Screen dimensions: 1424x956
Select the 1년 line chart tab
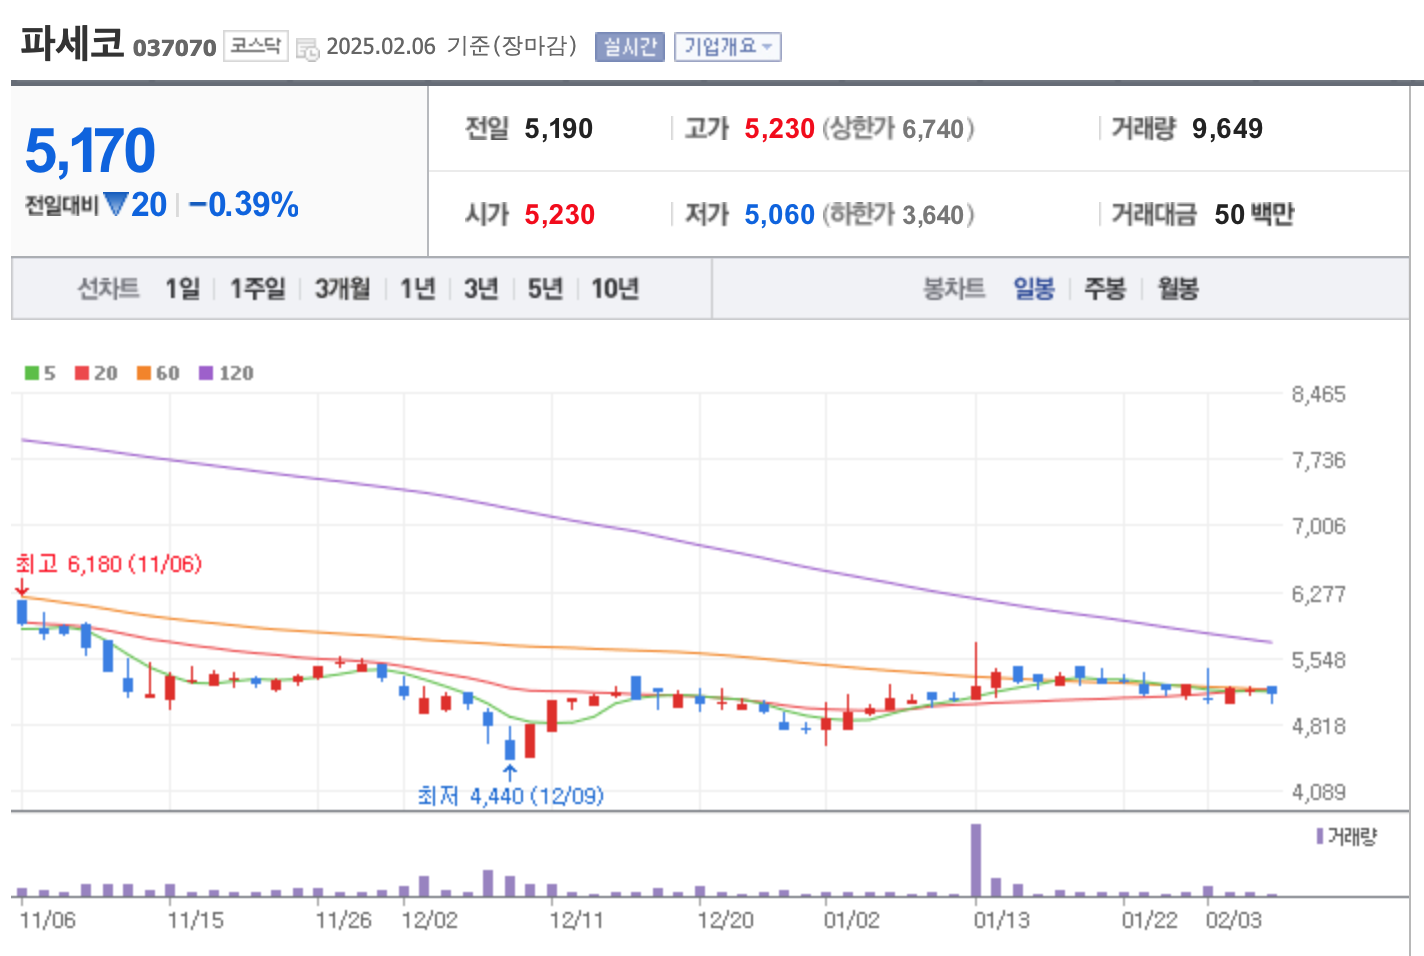(x=418, y=289)
